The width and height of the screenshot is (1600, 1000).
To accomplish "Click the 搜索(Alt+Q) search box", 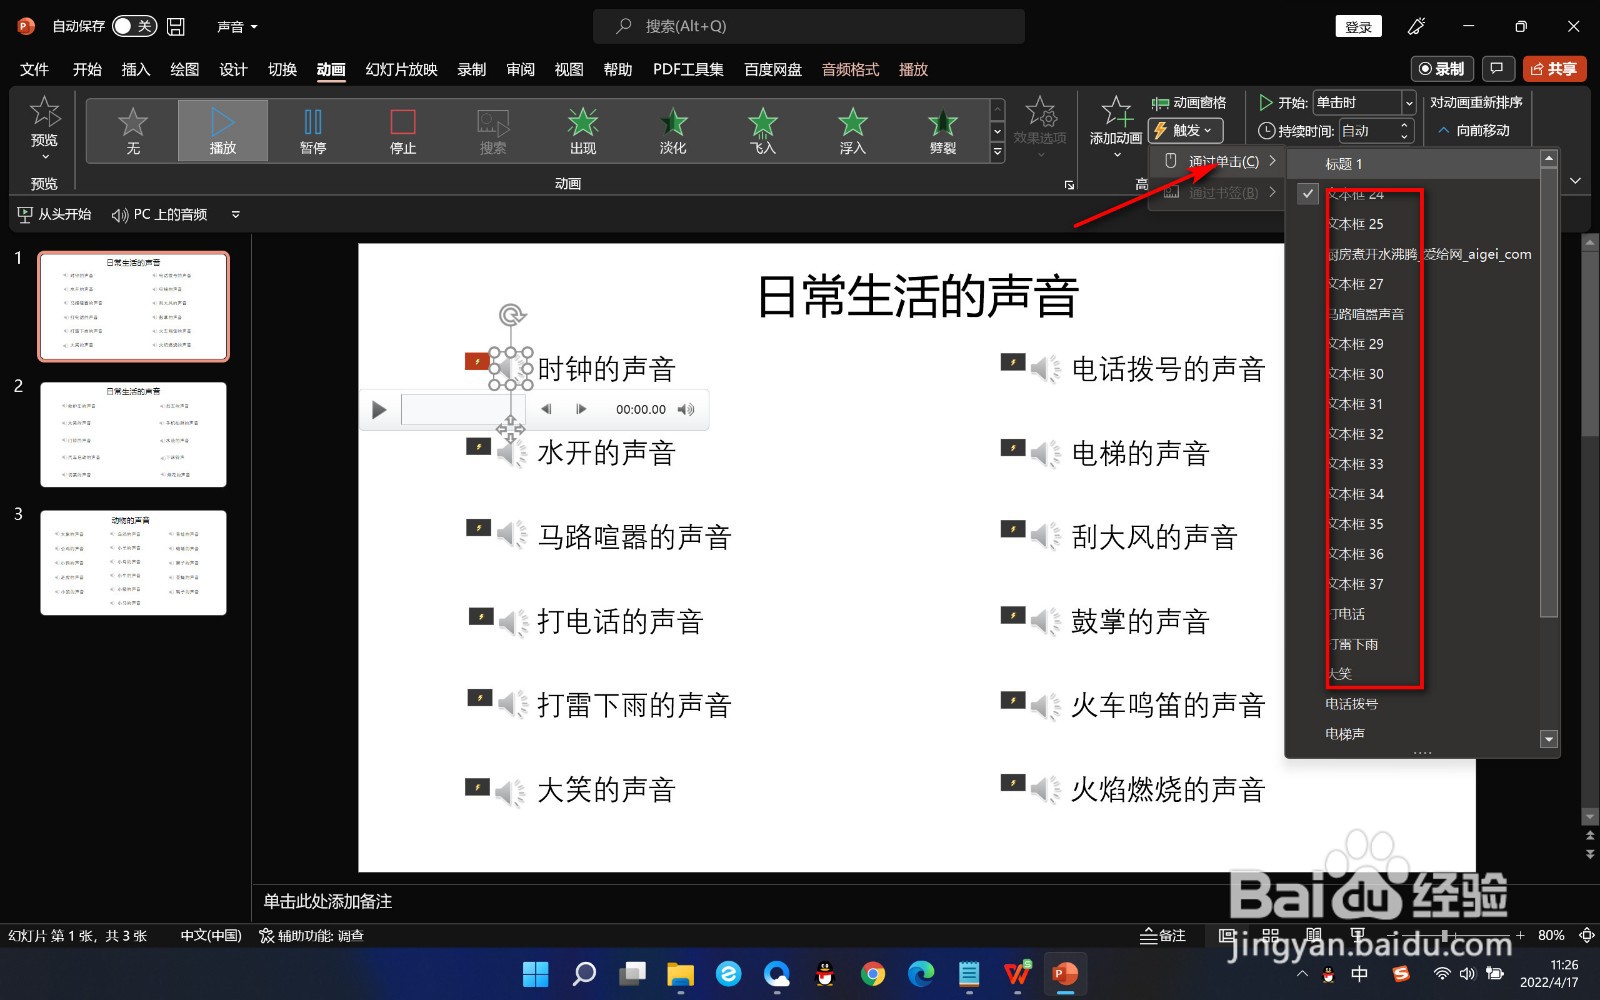I will point(809,27).
